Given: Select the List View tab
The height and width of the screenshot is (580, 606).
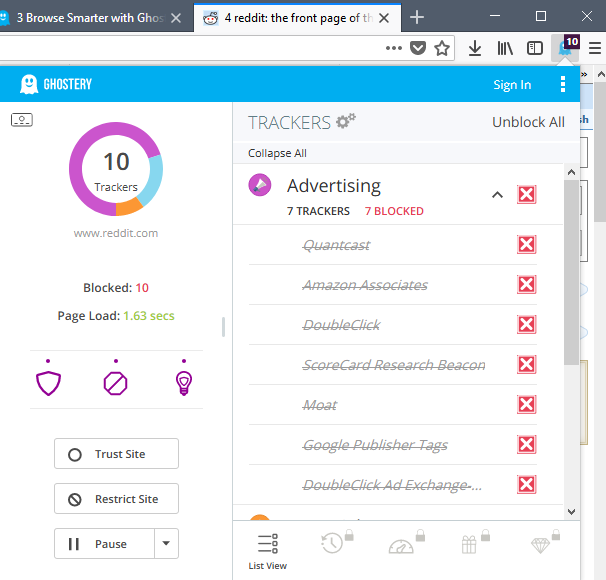Looking at the screenshot, I should point(267,550).
